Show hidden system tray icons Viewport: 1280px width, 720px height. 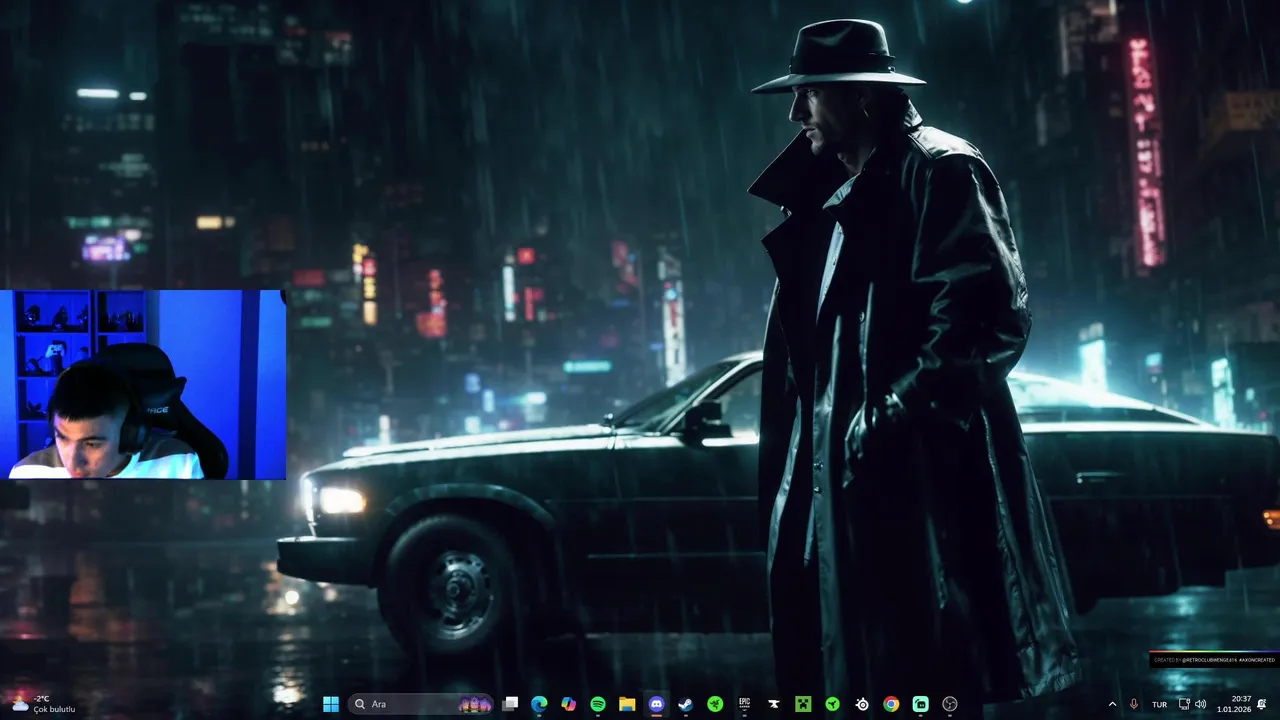point(1112,704)
